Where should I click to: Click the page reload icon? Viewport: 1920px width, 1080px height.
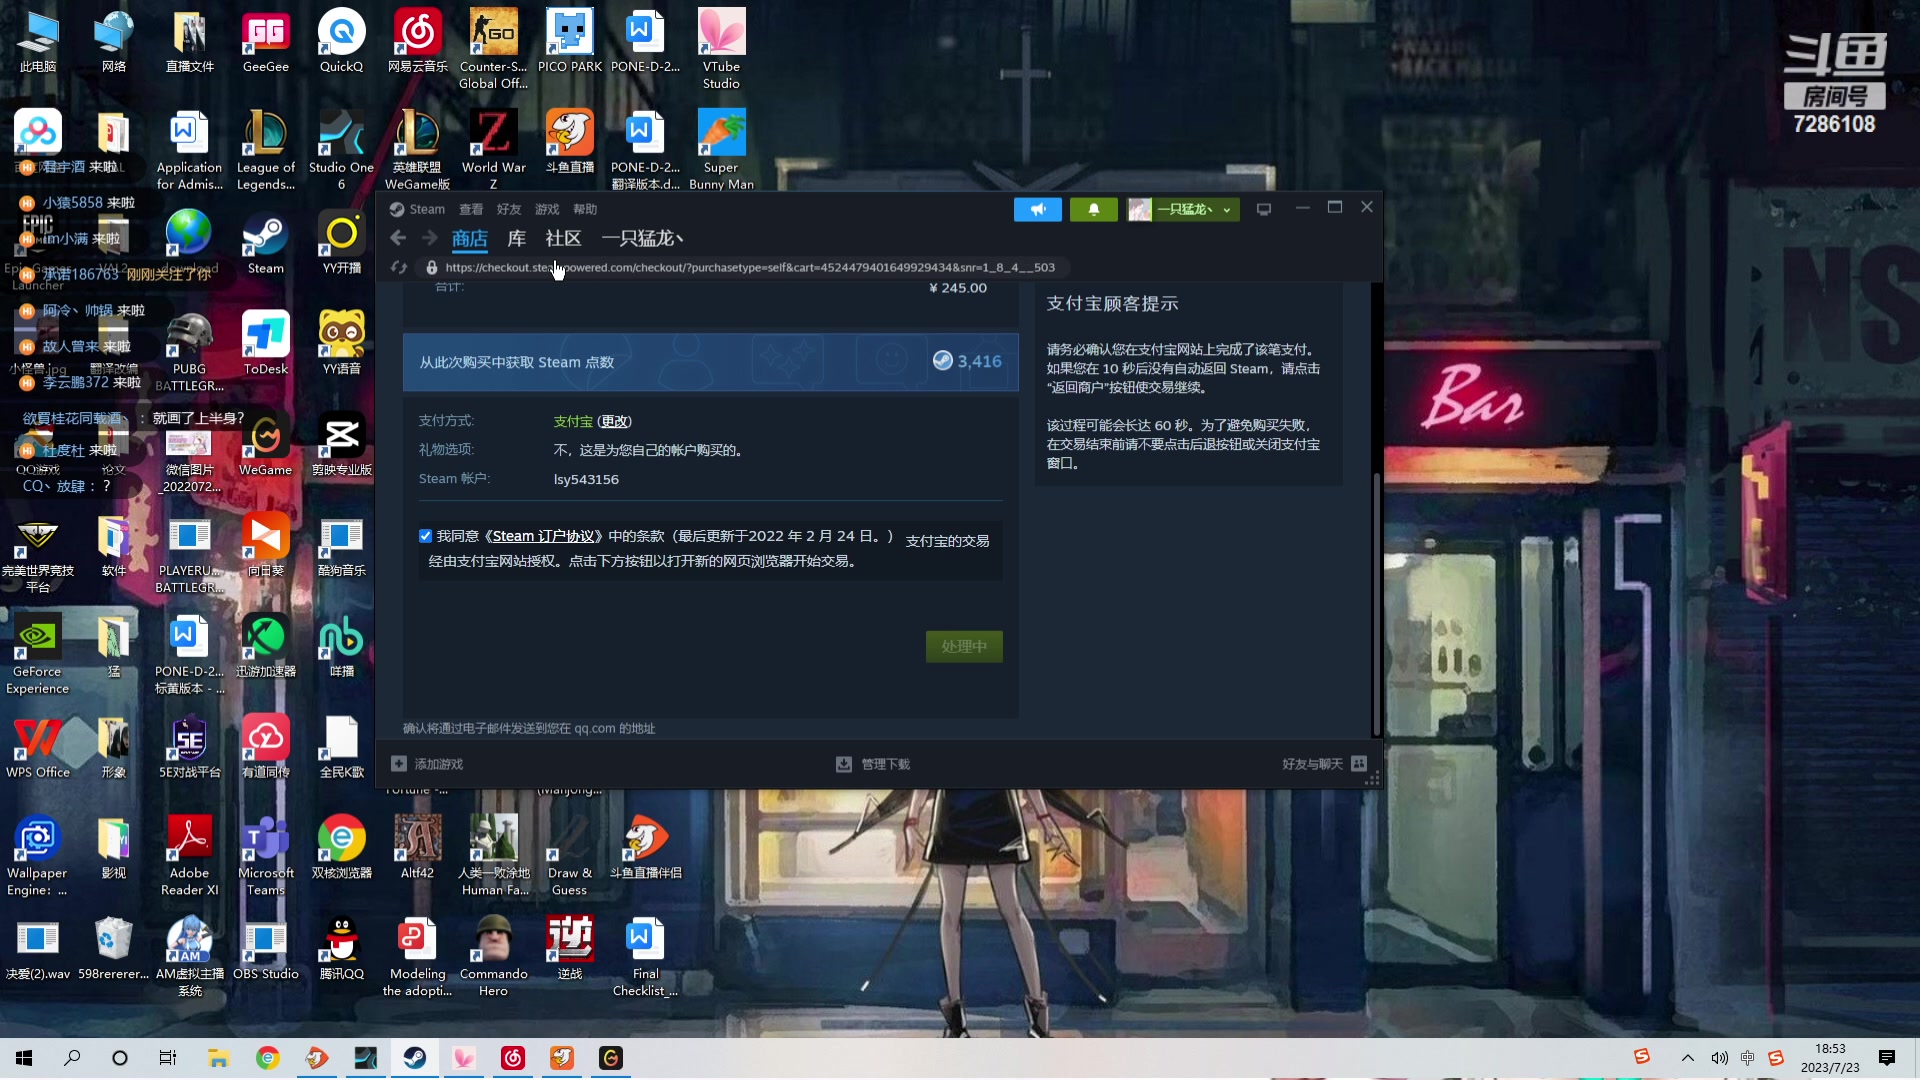399,267
